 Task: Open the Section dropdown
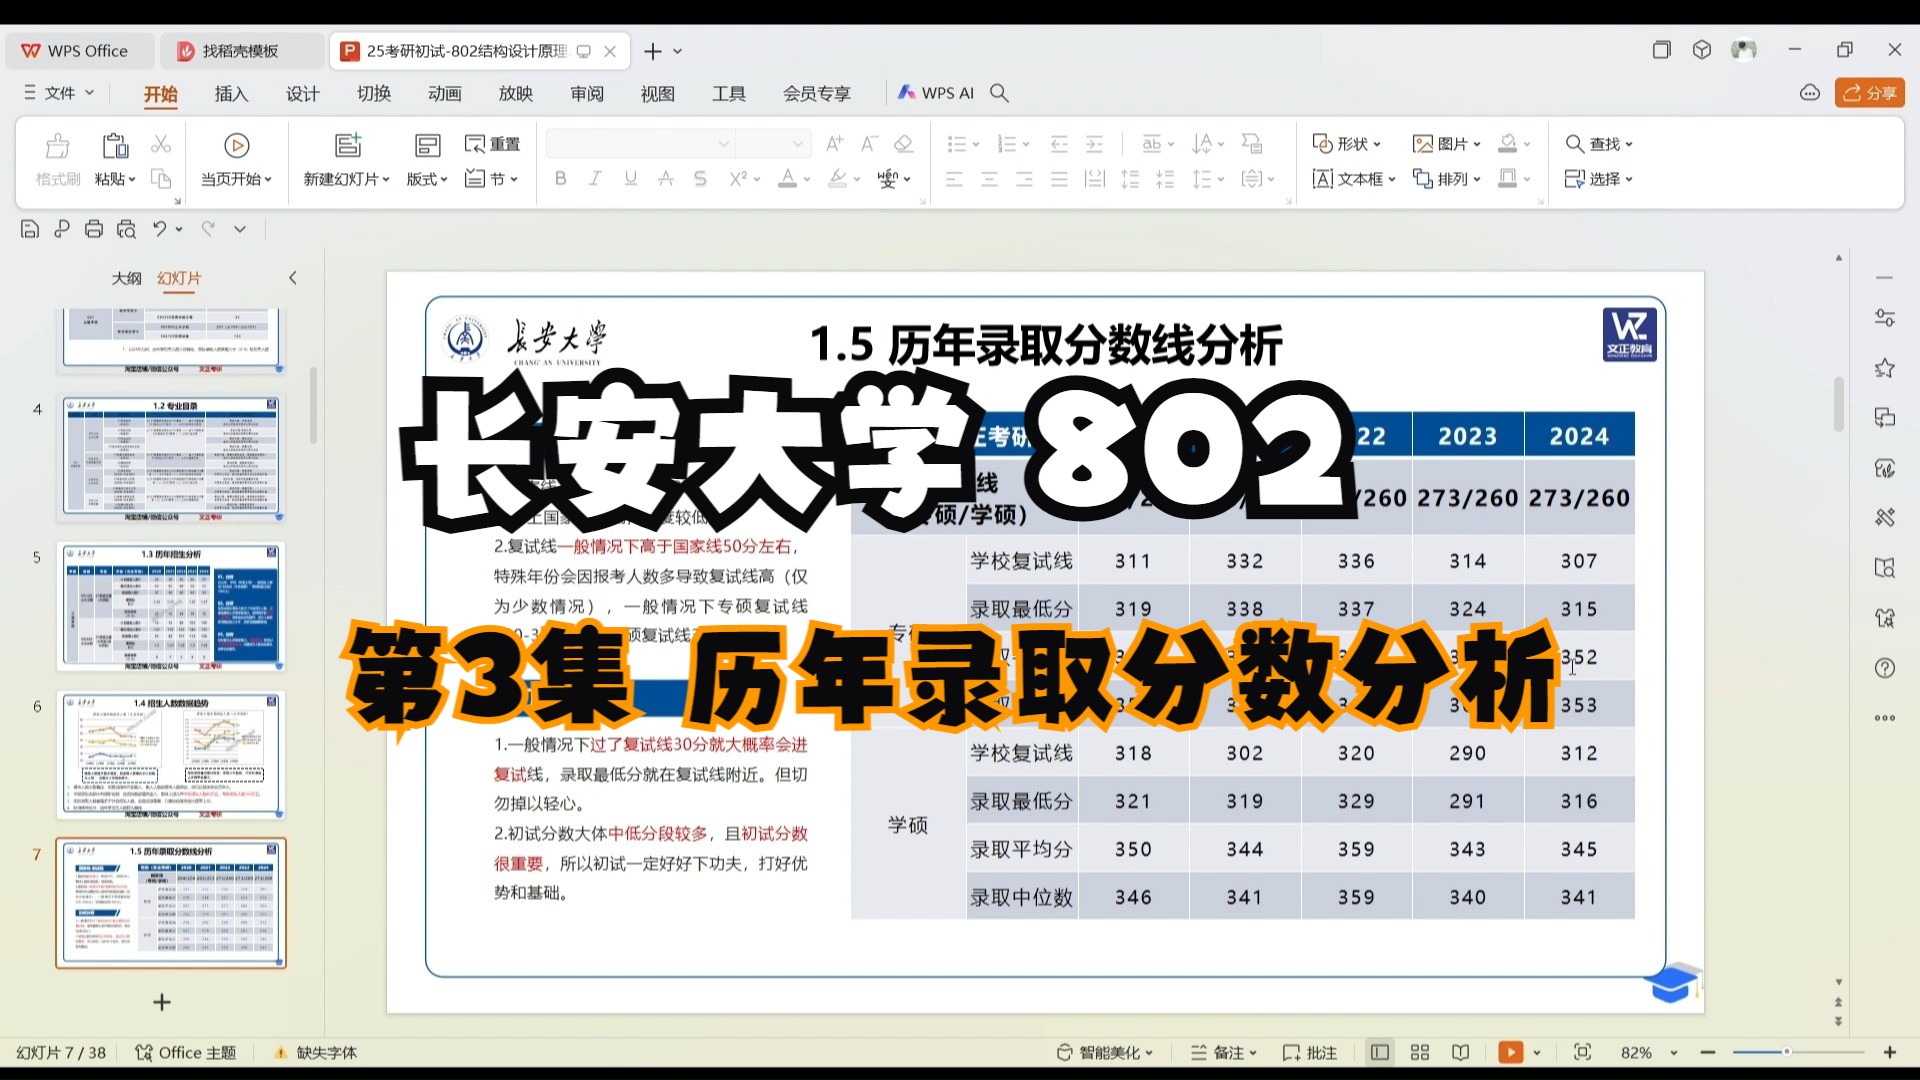[x=491, y=179]
